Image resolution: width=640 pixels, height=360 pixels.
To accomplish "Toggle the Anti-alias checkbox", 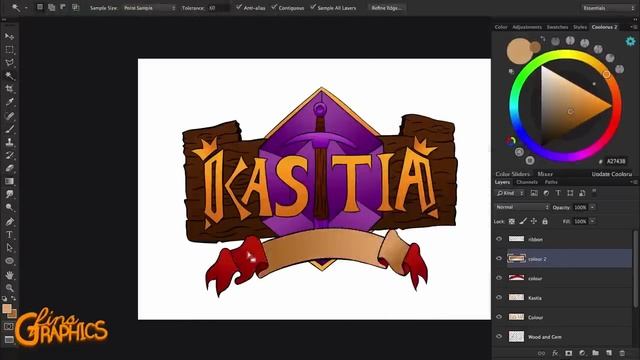I will pos(239,7).
